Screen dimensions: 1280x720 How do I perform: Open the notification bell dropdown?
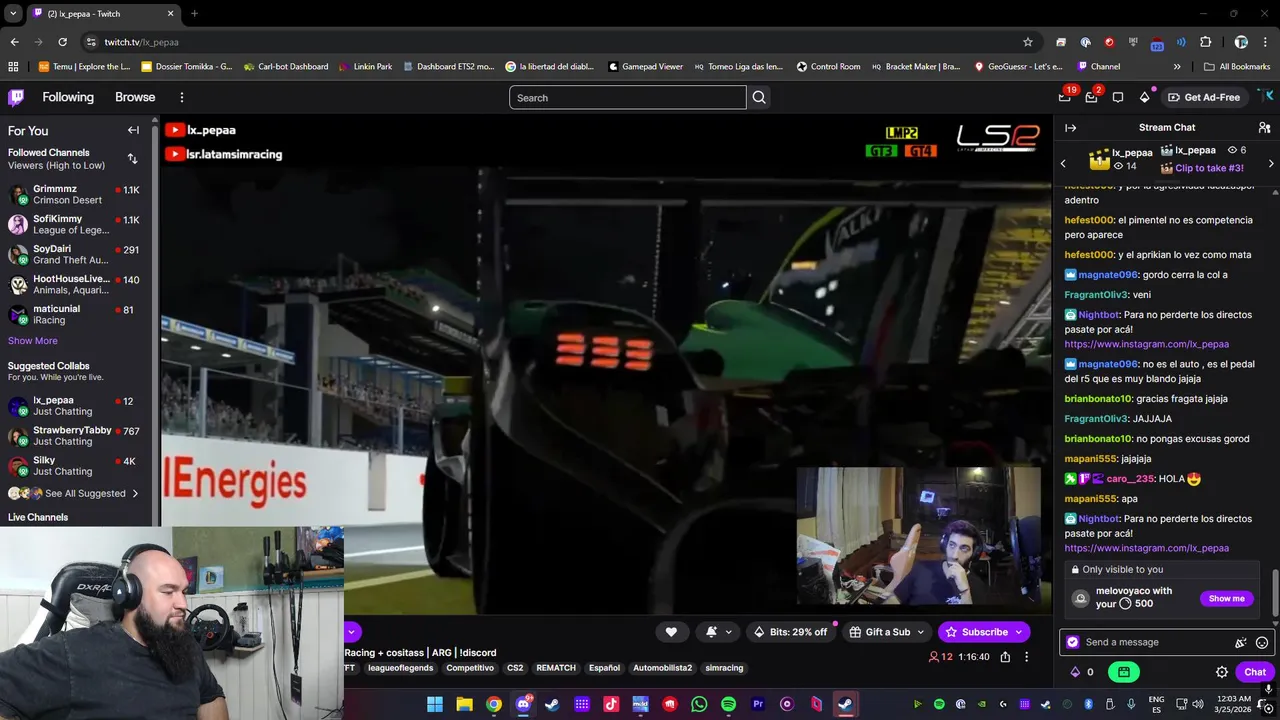click(x=719, y=632)
